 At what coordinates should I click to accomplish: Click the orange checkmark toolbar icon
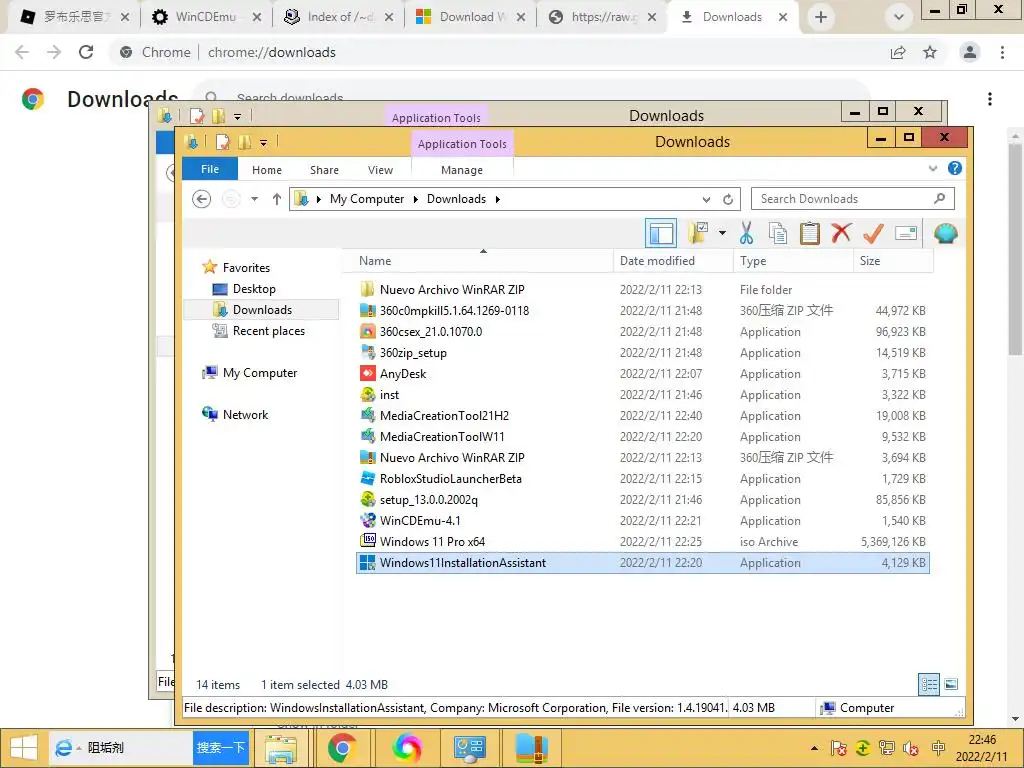point(873,233)
